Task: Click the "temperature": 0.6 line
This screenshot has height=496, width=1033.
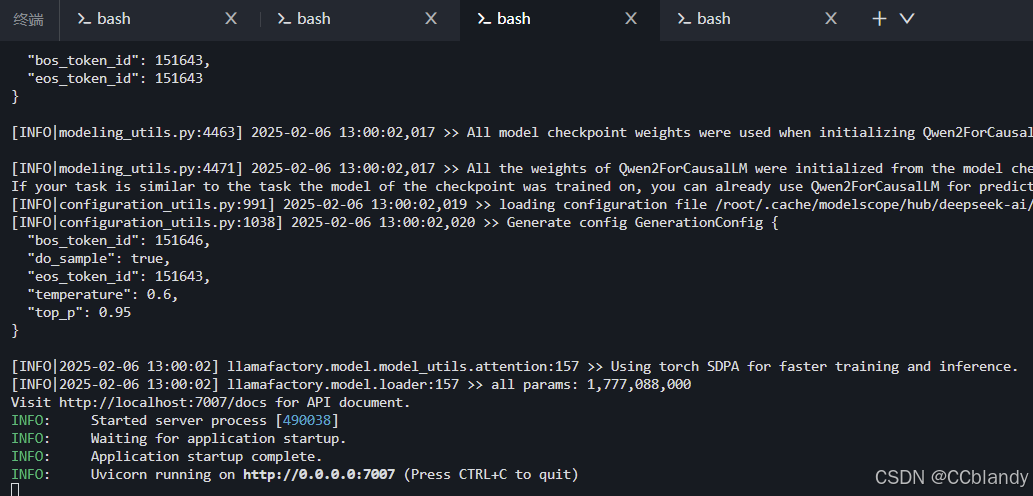Action: click(103, 294)
